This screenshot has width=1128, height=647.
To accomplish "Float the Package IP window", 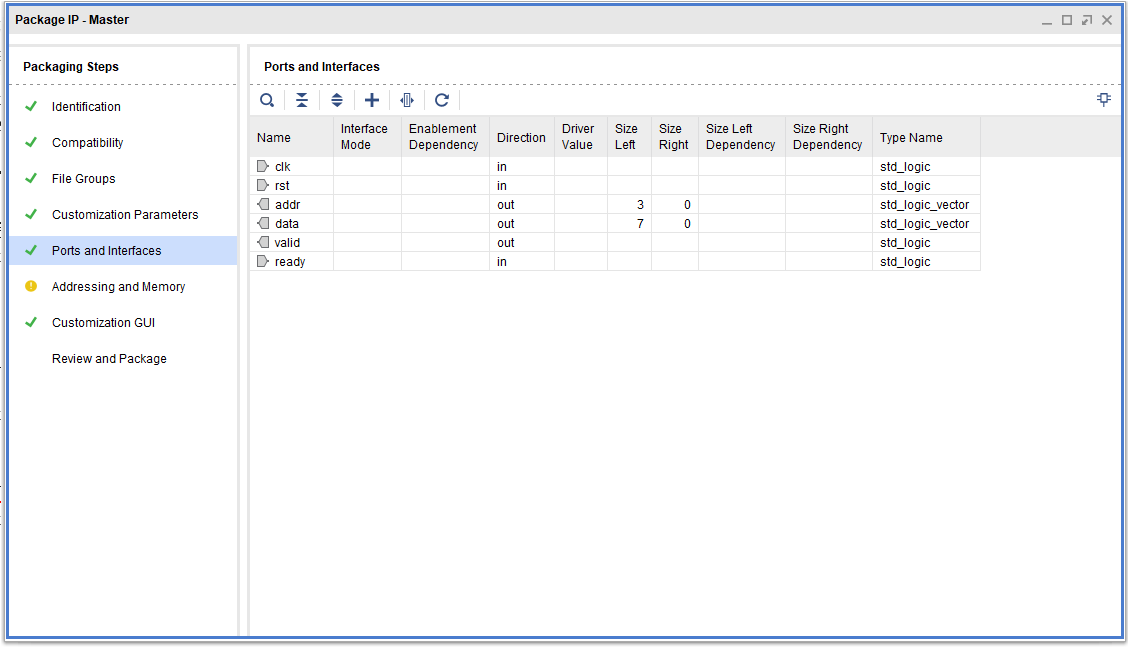I will pos(1087,20).
